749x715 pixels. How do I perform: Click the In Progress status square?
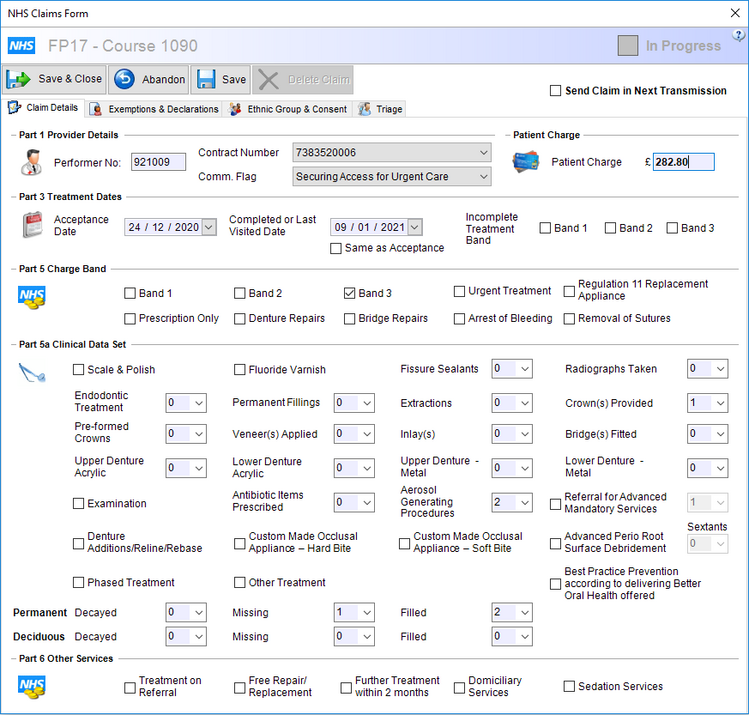click(x=628, y=46)
